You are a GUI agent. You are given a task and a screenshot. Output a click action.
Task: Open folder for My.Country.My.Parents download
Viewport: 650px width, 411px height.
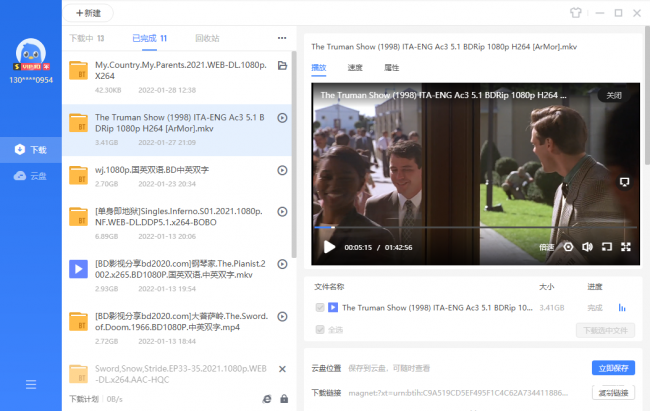pyautogui.click(x=282, y=65)
